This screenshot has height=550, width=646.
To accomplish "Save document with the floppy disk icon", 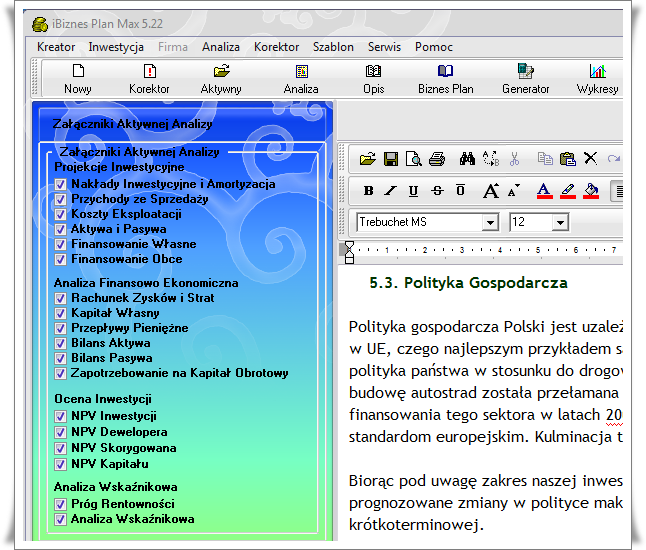I will [390, 159].
